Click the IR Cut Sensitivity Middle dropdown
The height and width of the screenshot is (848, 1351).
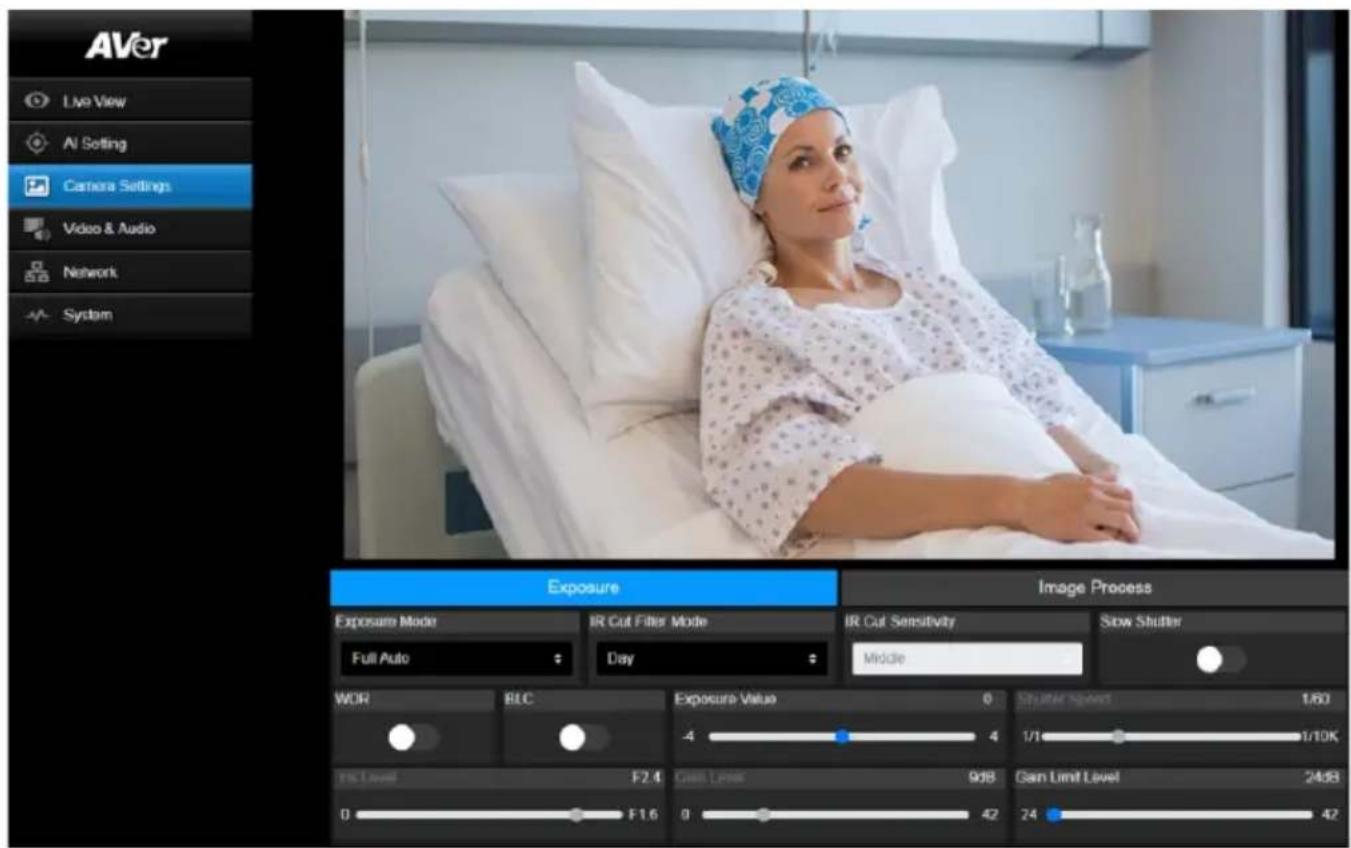pyautogui.click(x=967, y=659)
